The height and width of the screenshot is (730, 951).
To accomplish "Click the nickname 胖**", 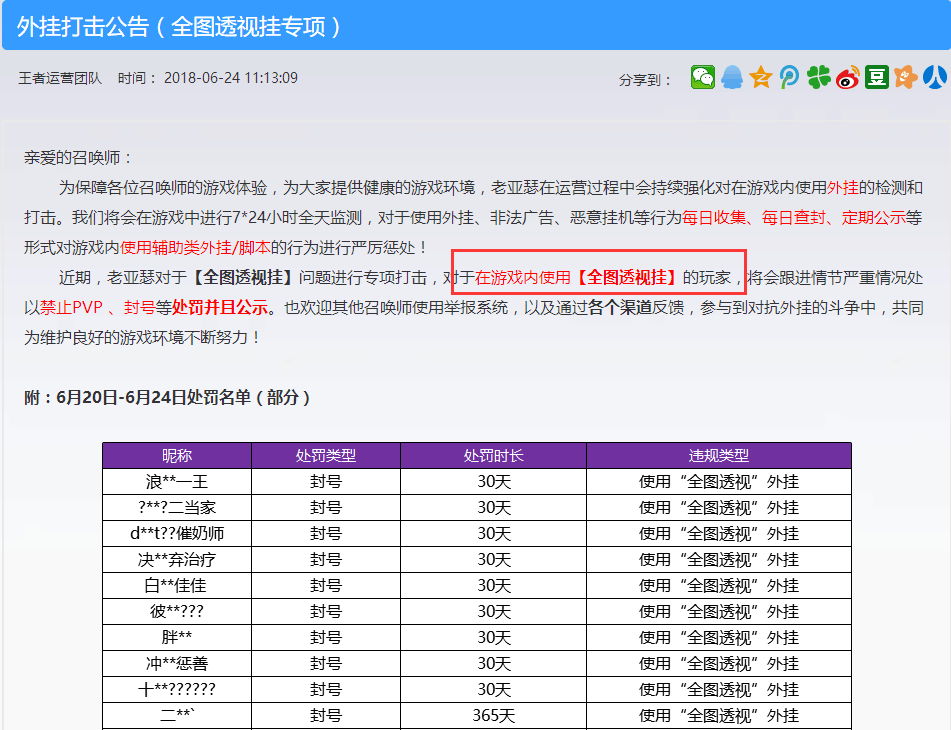I will [176, 638].
